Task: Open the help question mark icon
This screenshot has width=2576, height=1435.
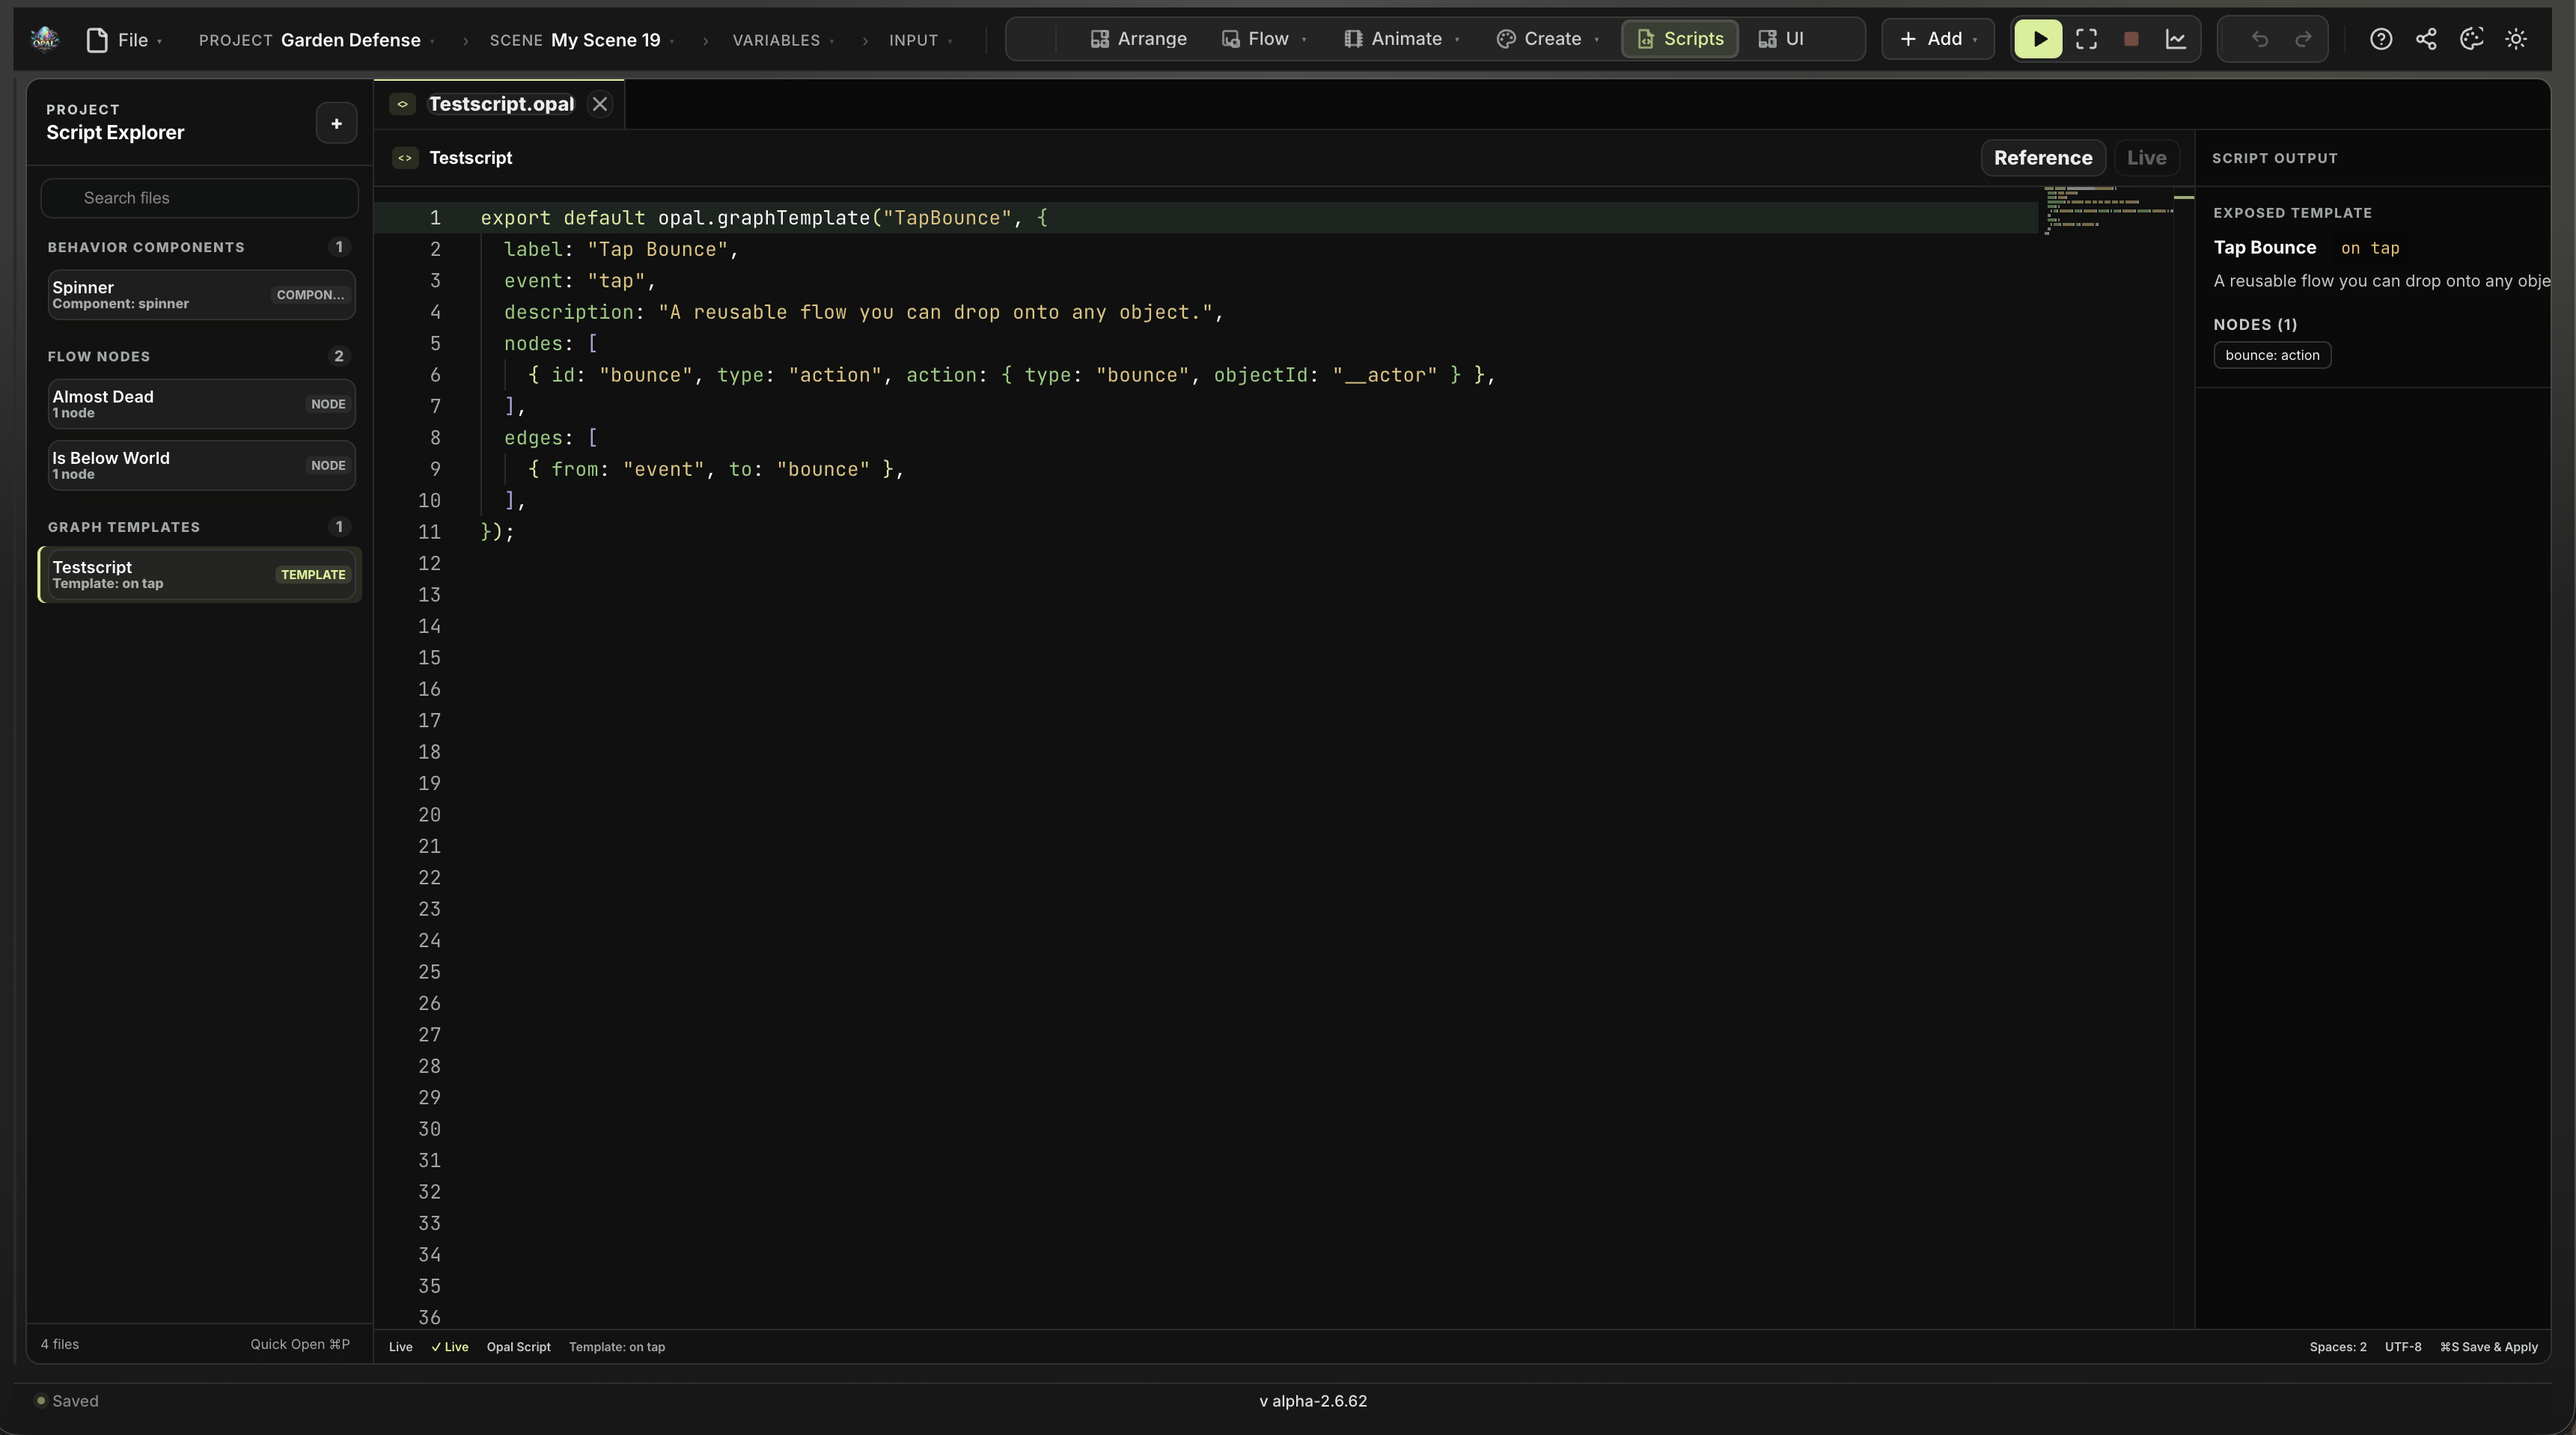Action: tap(2381, 39)
